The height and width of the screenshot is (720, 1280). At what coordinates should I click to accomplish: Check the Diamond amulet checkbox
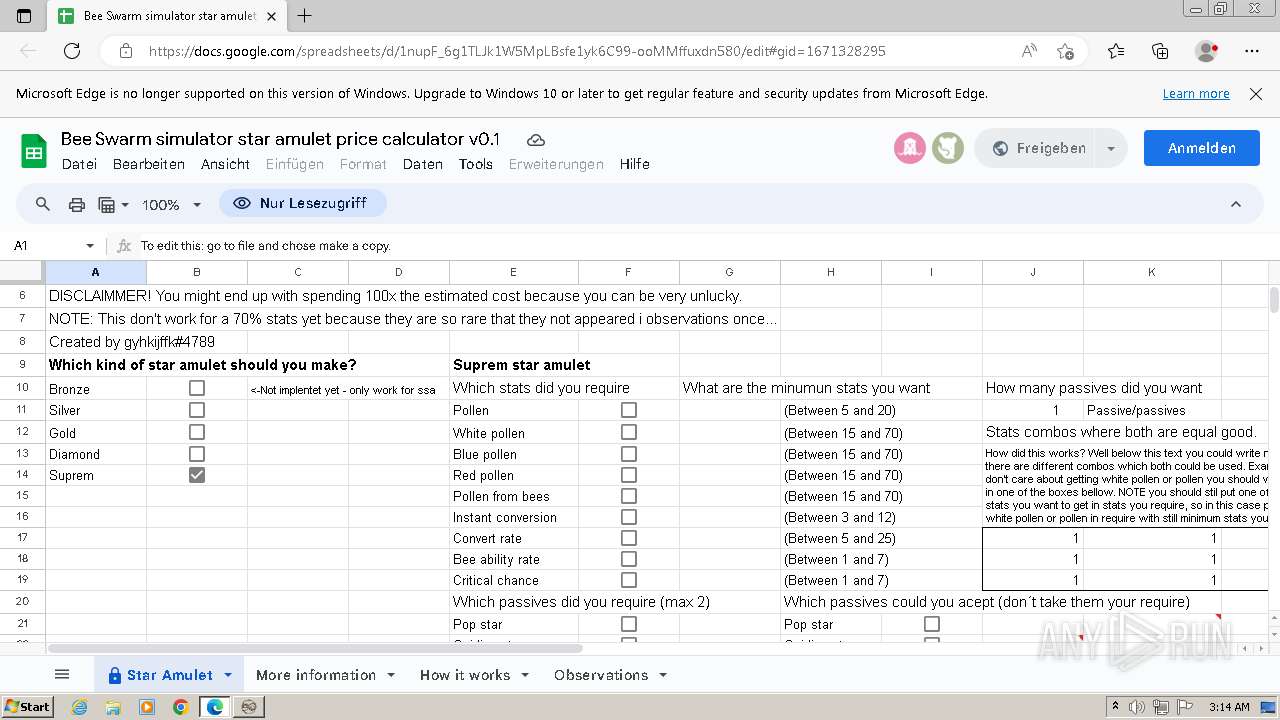[x=197, y=454]
